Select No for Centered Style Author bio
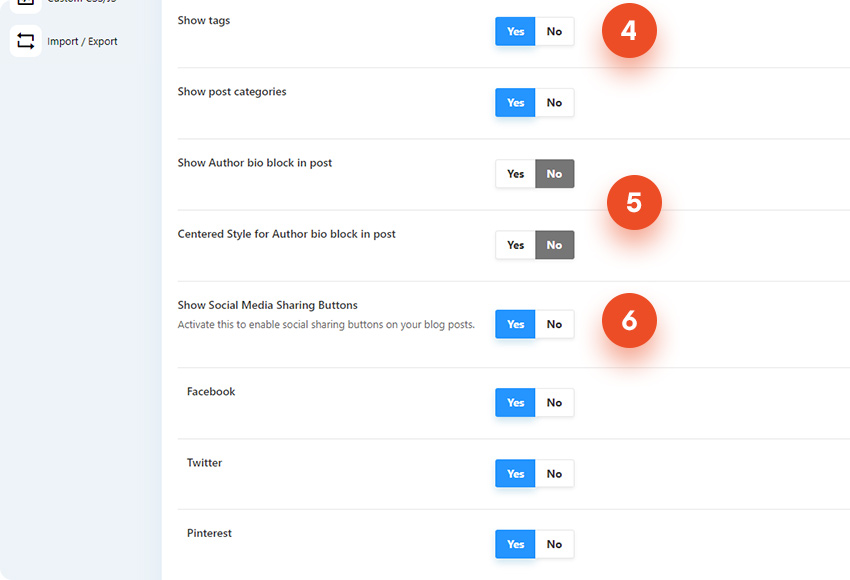This screenshot has height=580, width=850. tap(555, 245)
